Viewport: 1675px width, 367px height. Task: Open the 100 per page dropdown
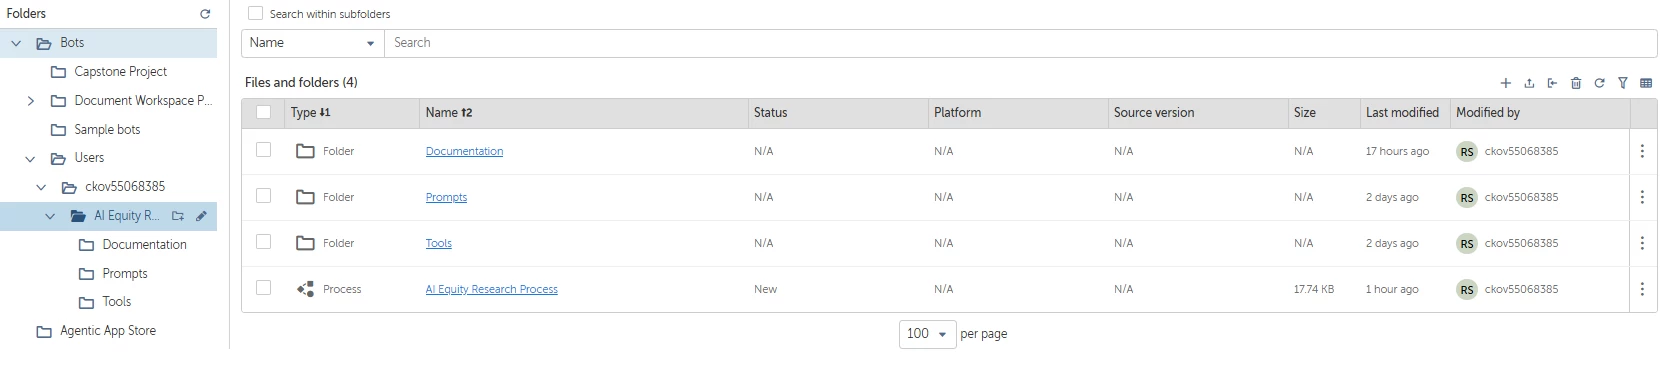(927, 334)
